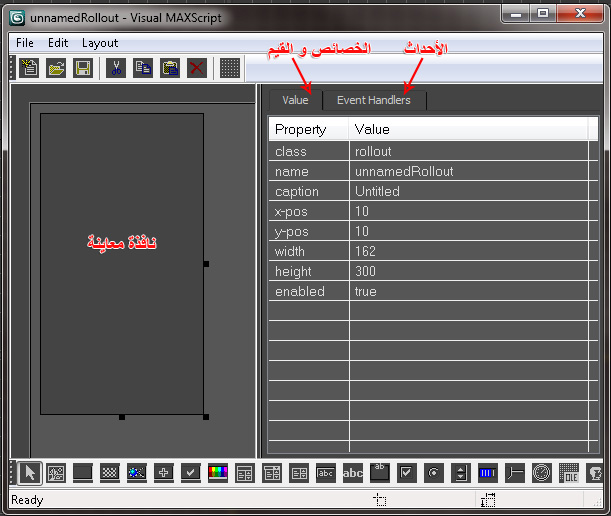
Task: Open the Edit menu
Action: (x=58, y=43)
